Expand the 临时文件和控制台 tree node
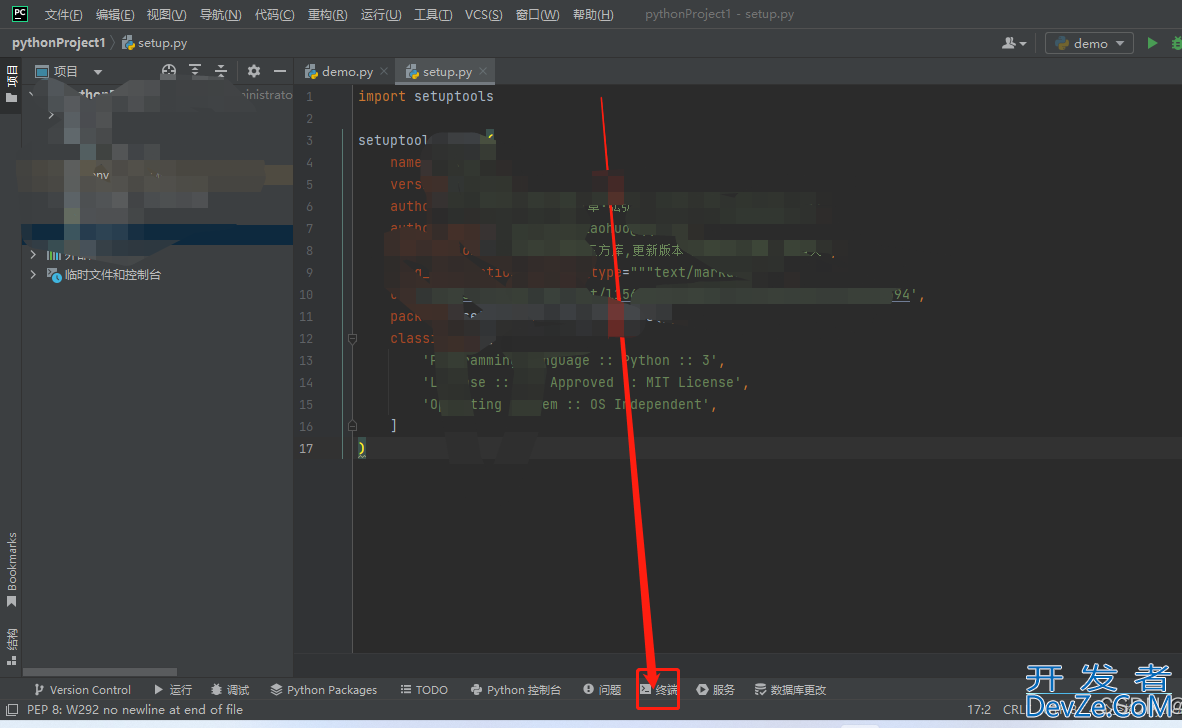Viewport: 1182px width, 728px height. 33,274
